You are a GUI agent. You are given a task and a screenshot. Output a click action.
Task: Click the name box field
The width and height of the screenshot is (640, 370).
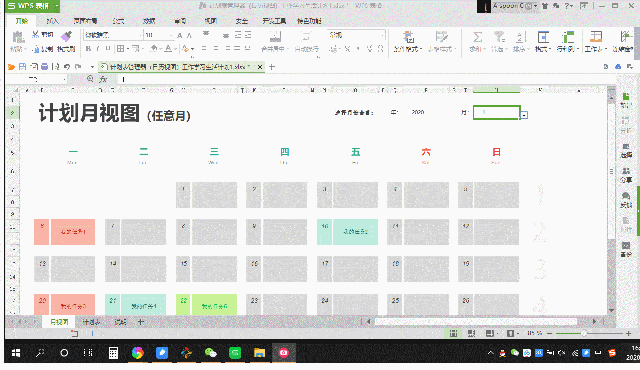point(36,79)
